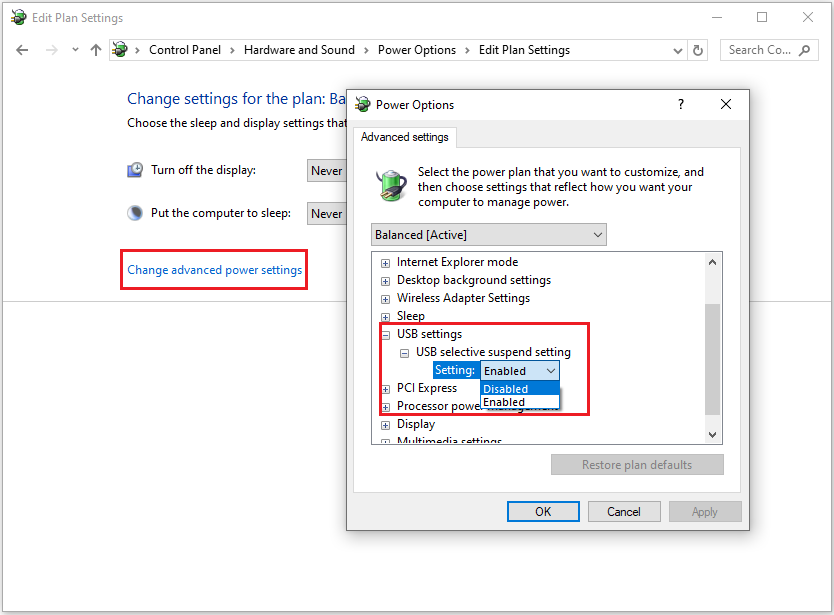Viewport: 834px width, 615px height.
Task: Expand Internet Explorer mode node
Action: [x=385, y=263]
